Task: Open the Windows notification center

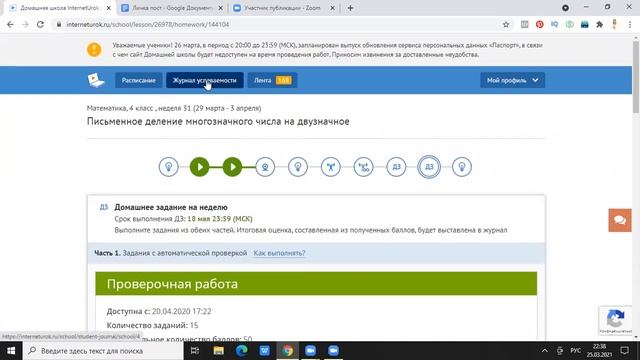Action: click(624, 351)
